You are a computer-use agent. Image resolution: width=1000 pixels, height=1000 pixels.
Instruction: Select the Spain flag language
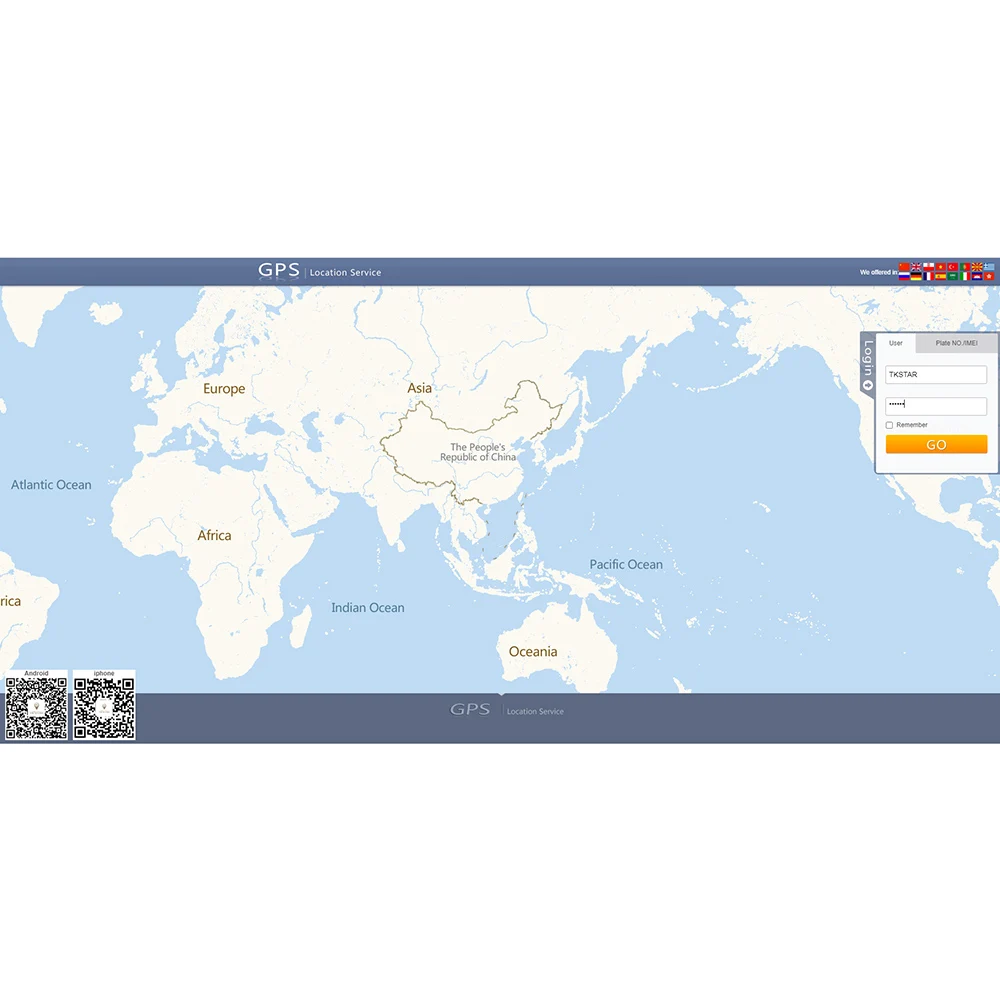click(941, 276)
